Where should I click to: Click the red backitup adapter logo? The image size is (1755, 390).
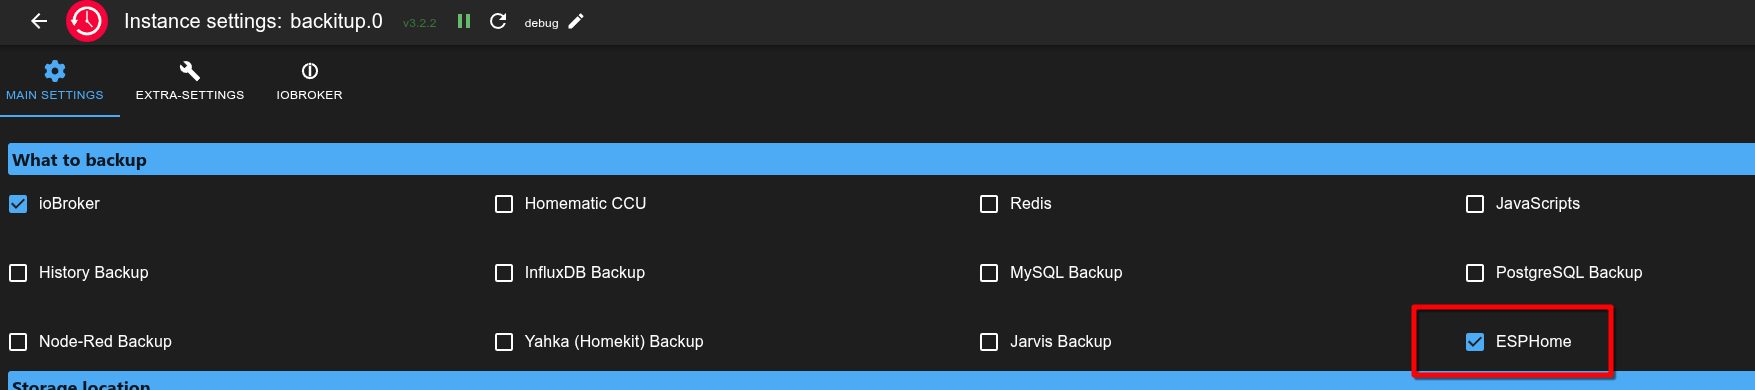(87, 21)
